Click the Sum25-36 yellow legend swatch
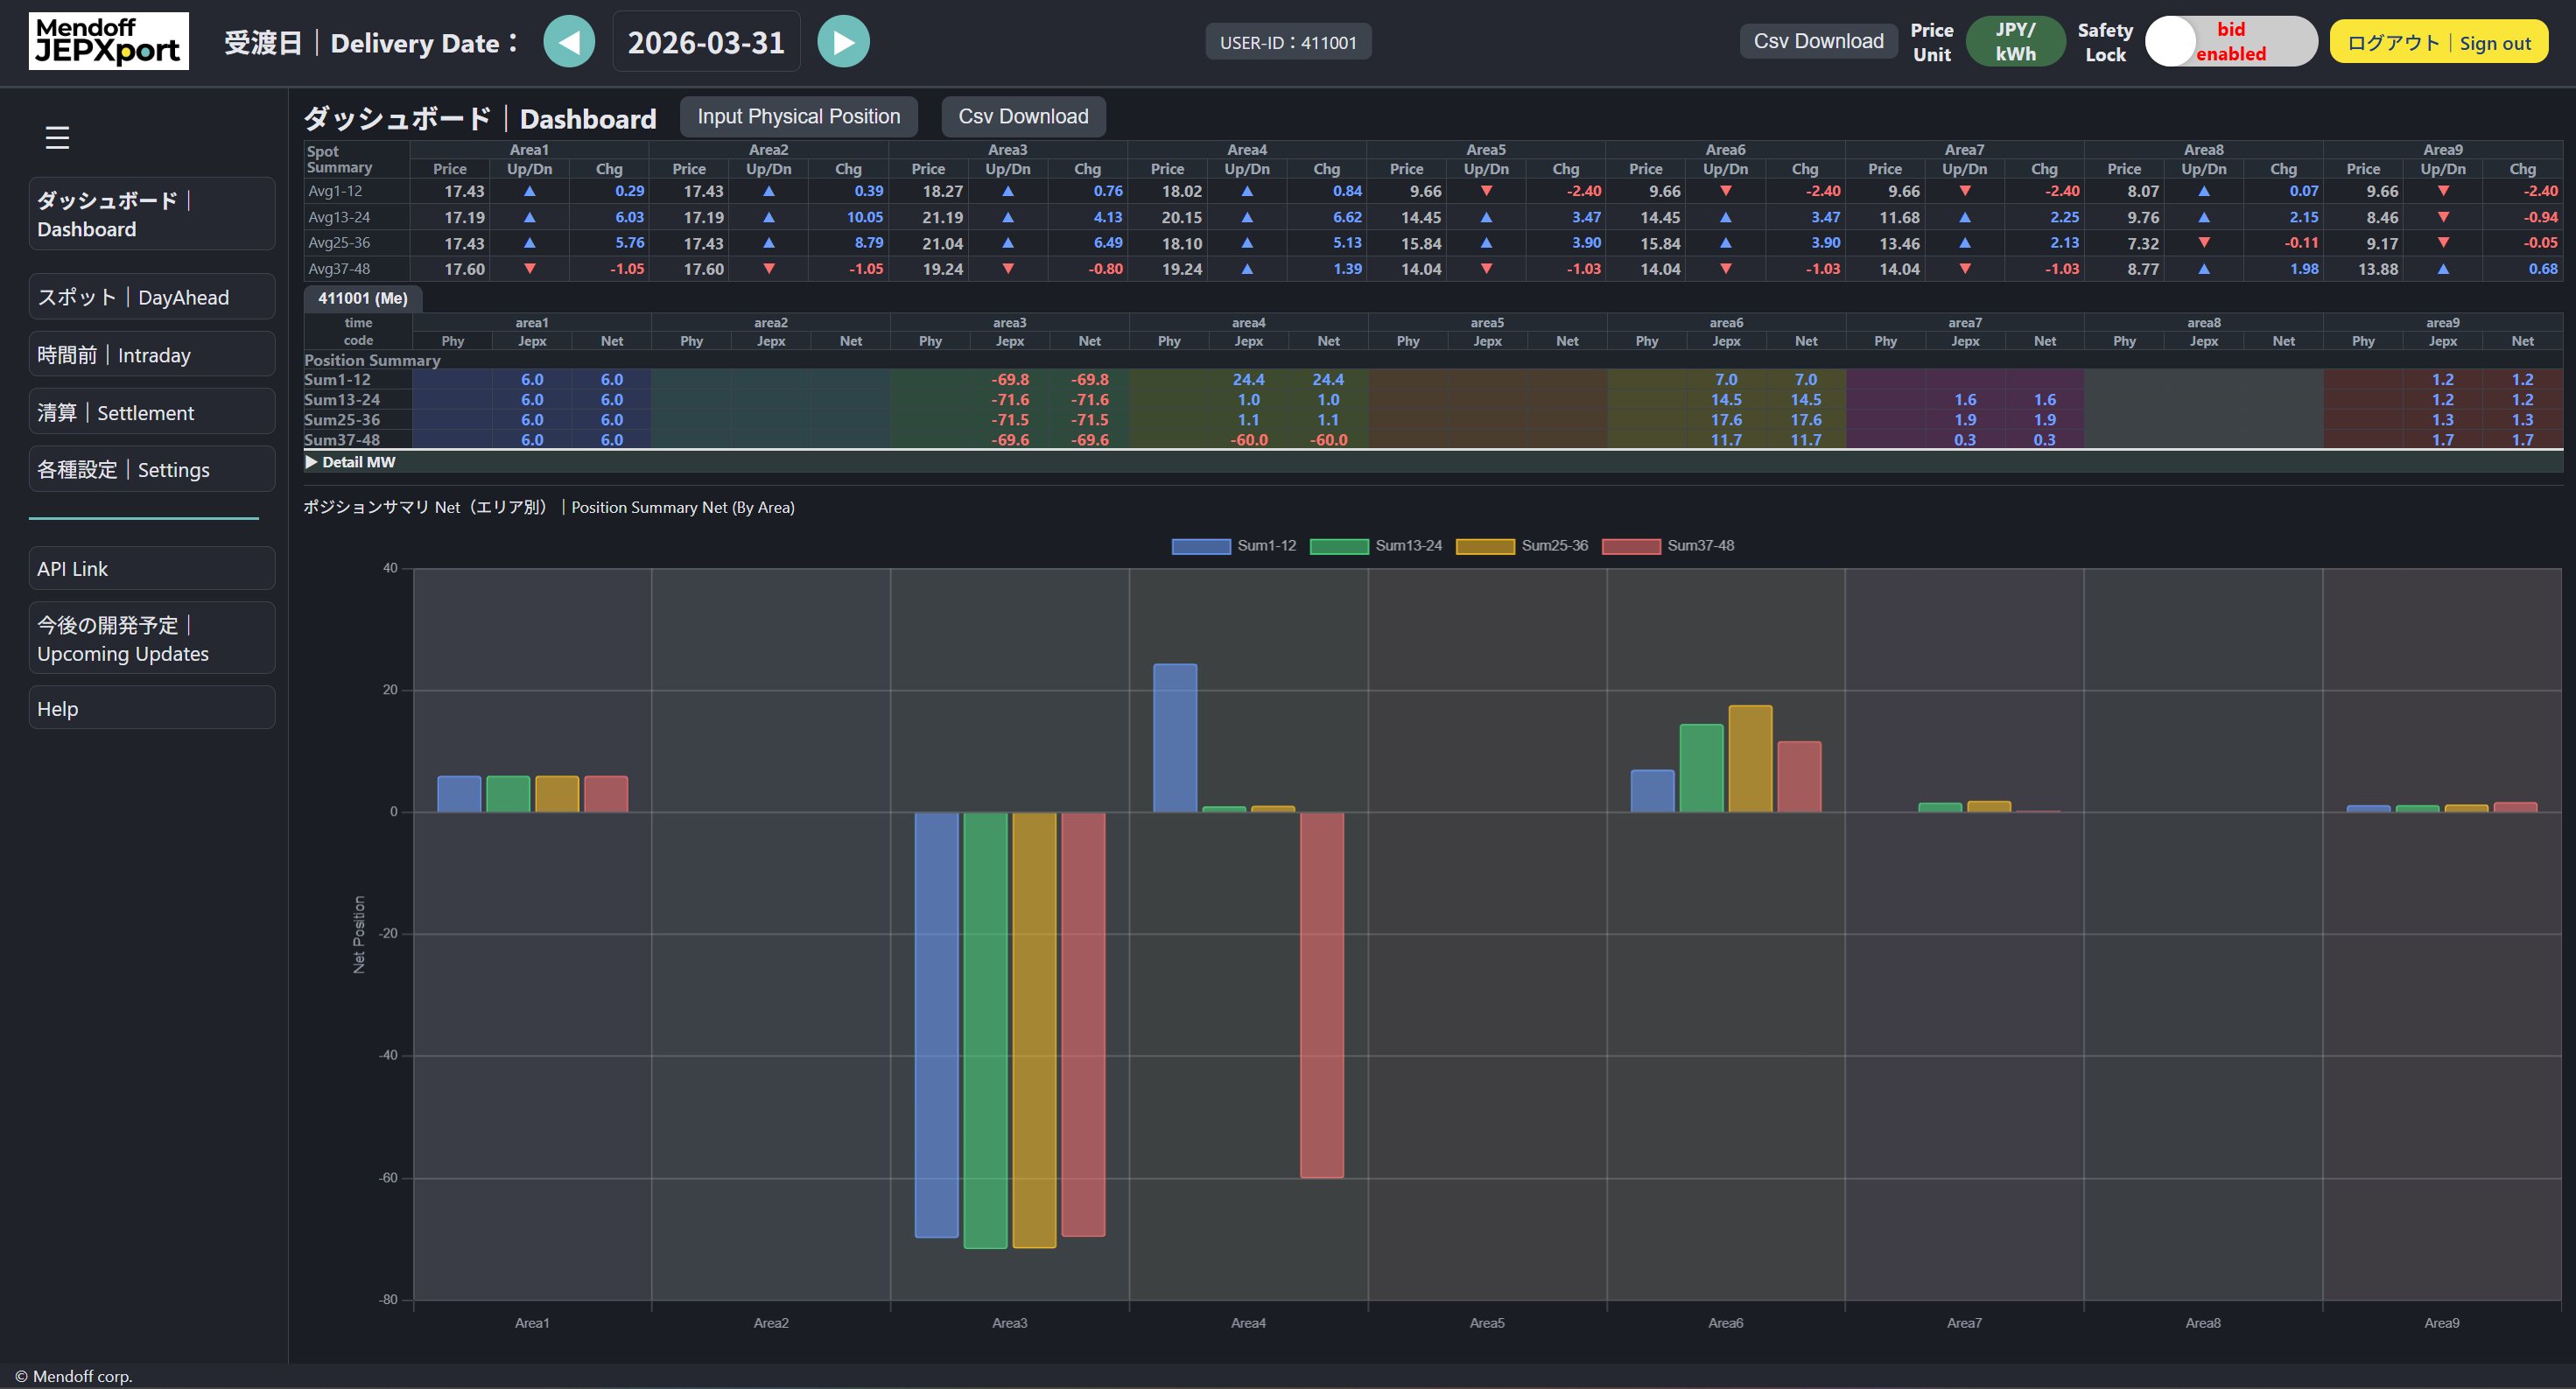The width and height of the screenshot is (2576, 1389). point(1485,546)
